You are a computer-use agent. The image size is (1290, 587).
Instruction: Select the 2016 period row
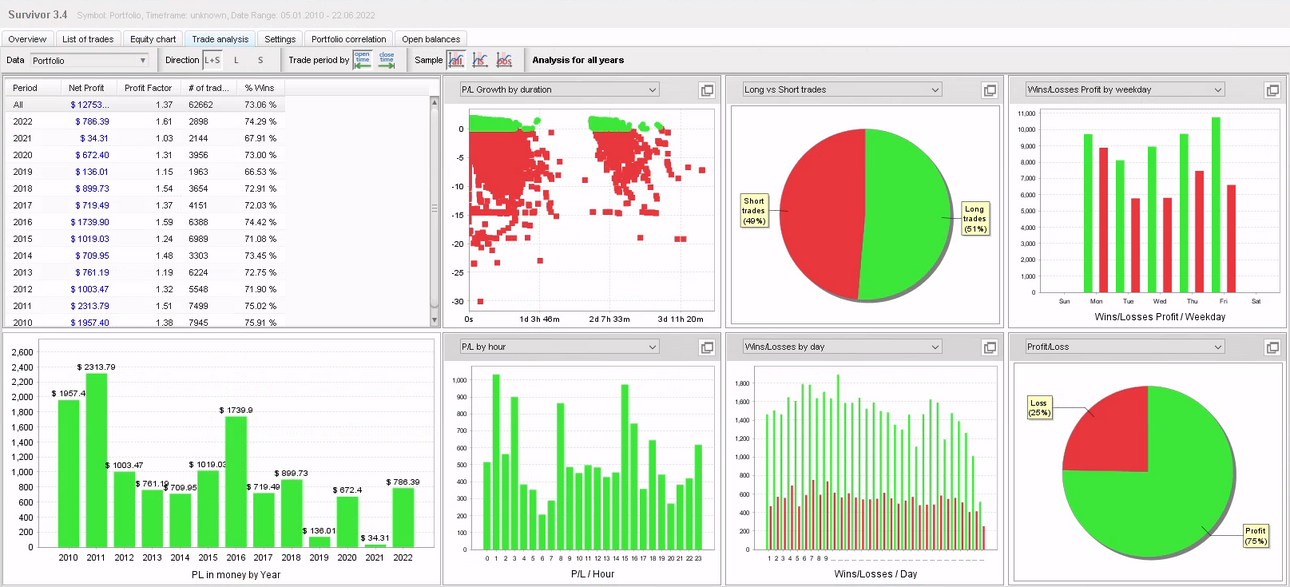[143, 222]
